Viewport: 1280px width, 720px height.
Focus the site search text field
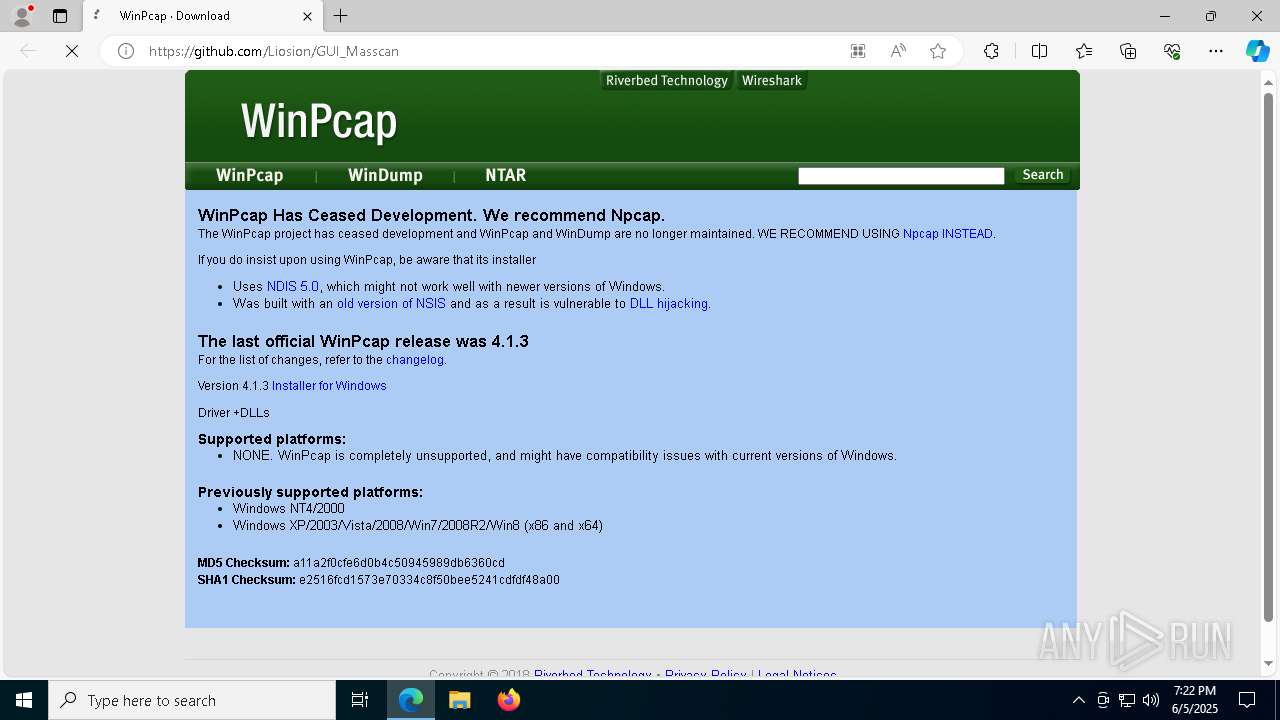pyautogui.click(x=901, y=176)
